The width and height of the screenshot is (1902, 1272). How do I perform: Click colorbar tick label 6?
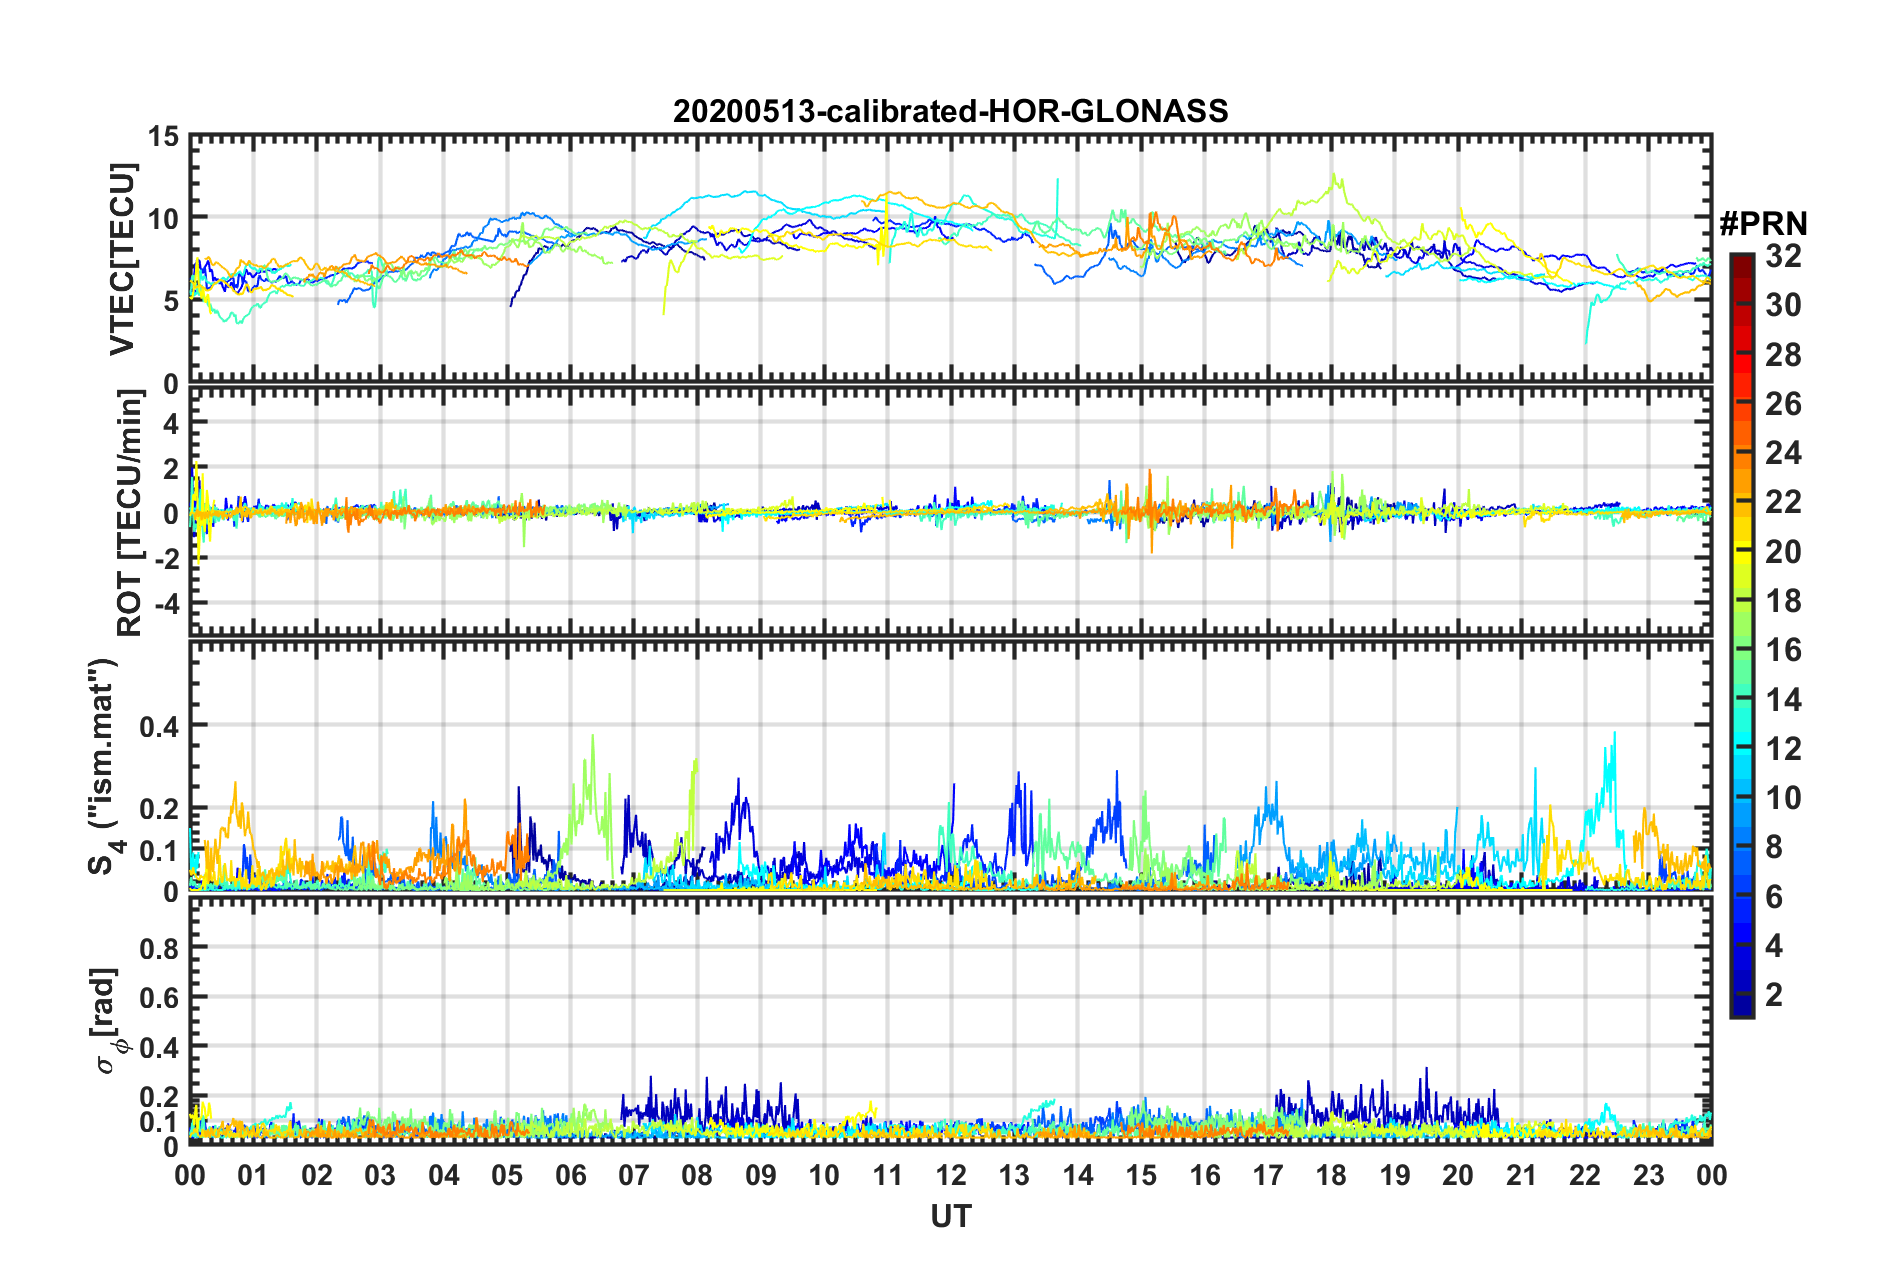point(1774,897)
